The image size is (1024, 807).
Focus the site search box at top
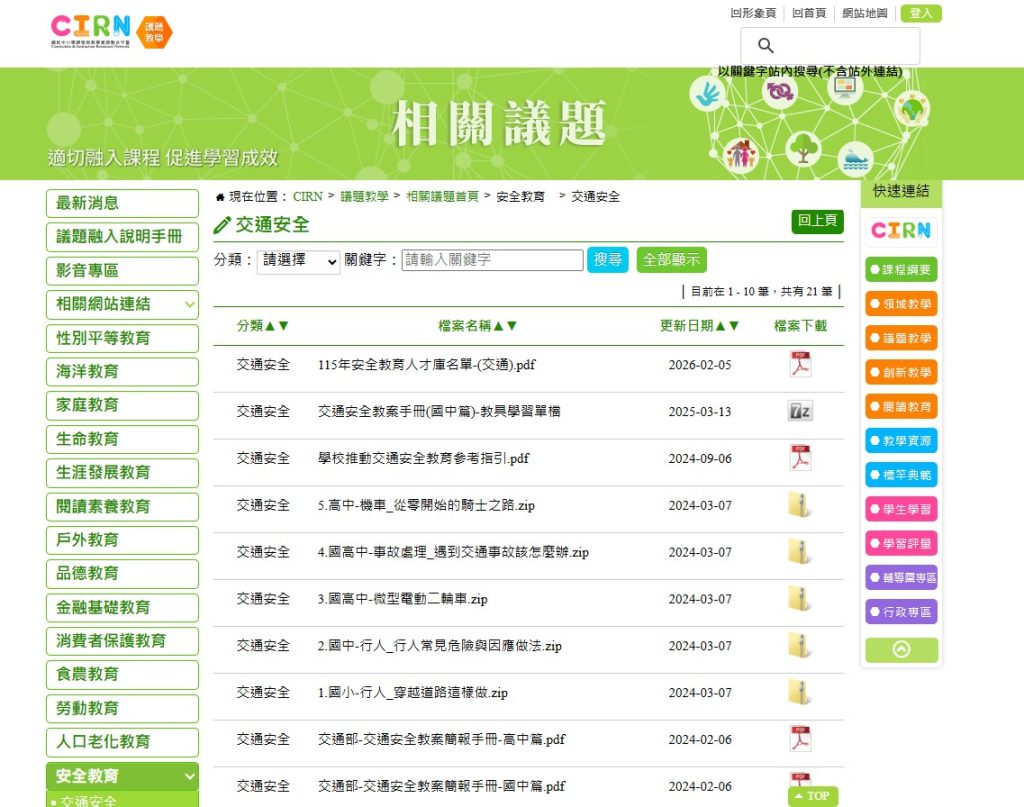[x=830, y=46]
